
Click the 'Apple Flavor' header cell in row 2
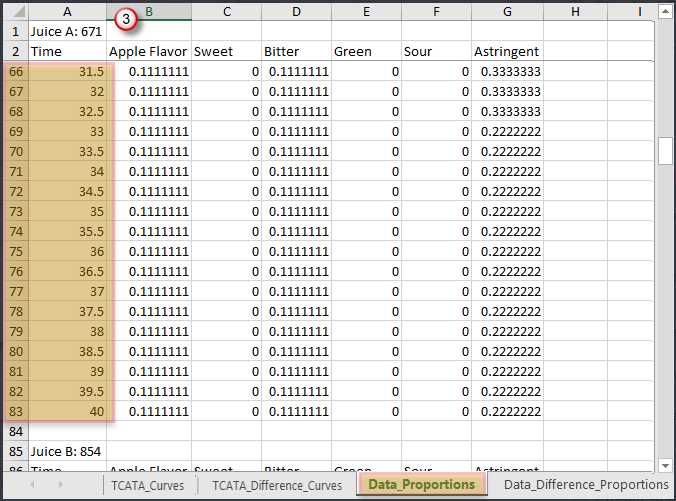(149, 51)
